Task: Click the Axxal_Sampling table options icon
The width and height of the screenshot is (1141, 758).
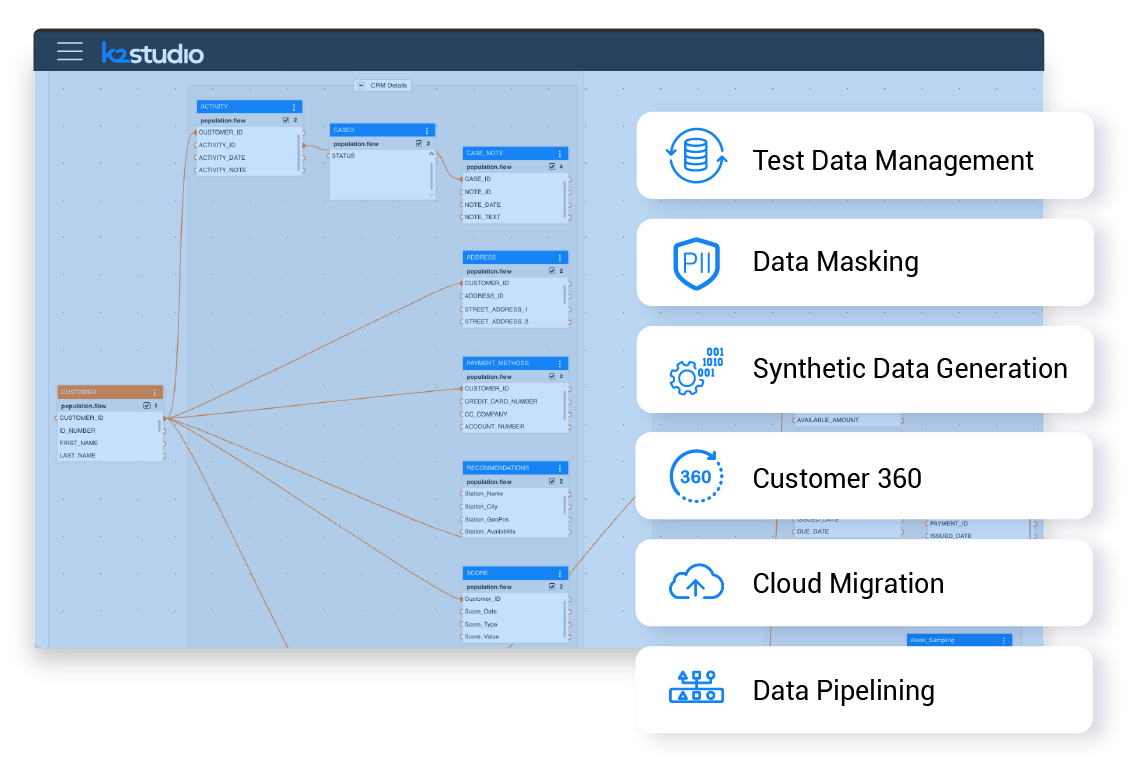Action: coord(1004,640)
